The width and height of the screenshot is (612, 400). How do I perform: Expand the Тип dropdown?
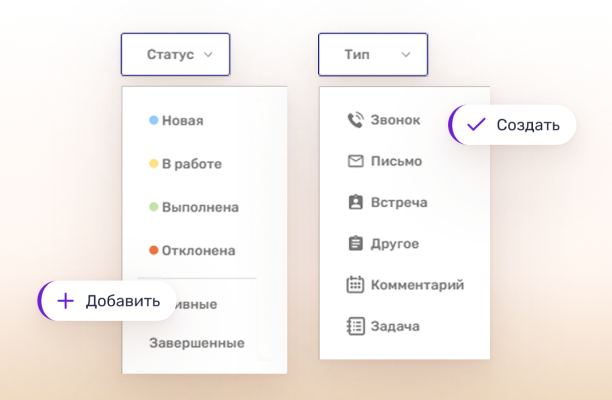[372, 55]
